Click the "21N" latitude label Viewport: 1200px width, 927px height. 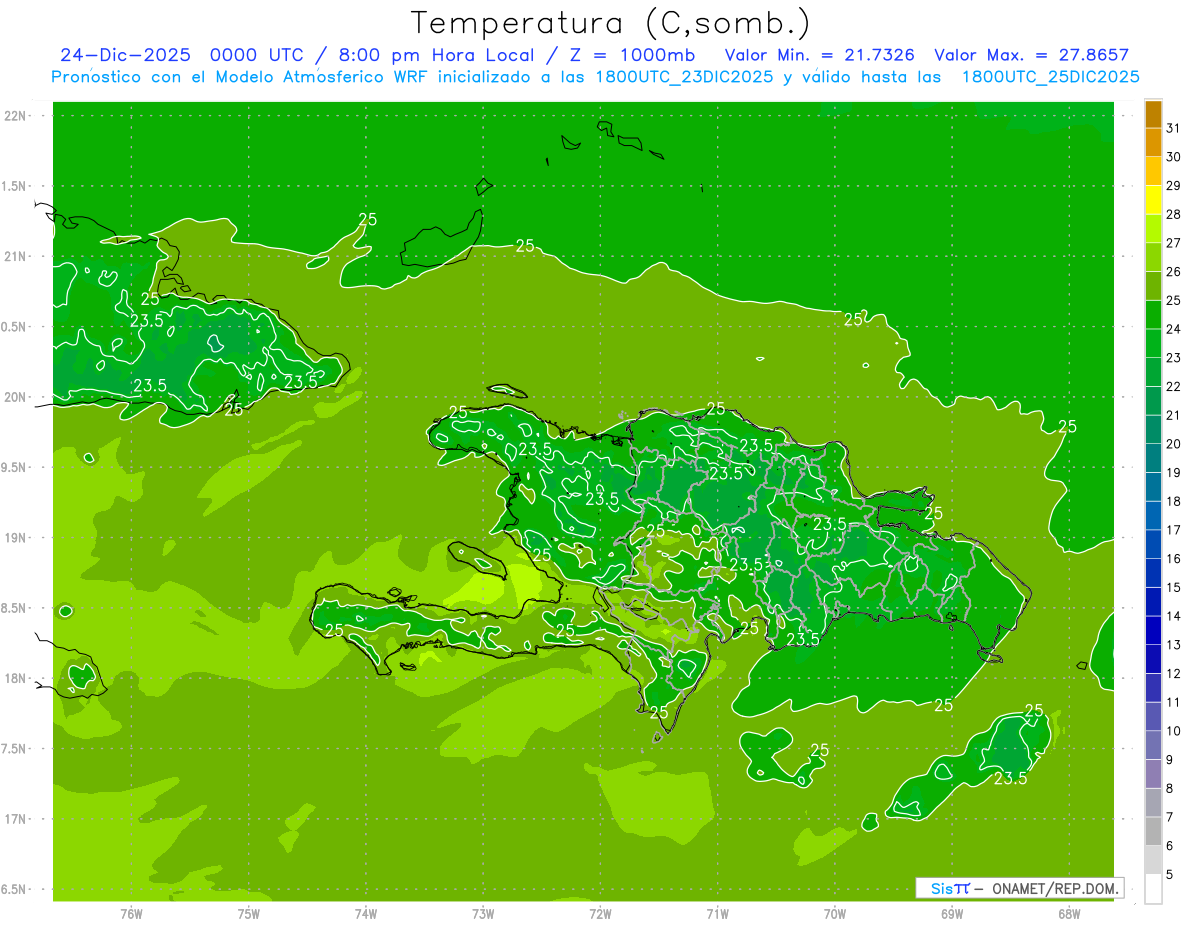15,256
